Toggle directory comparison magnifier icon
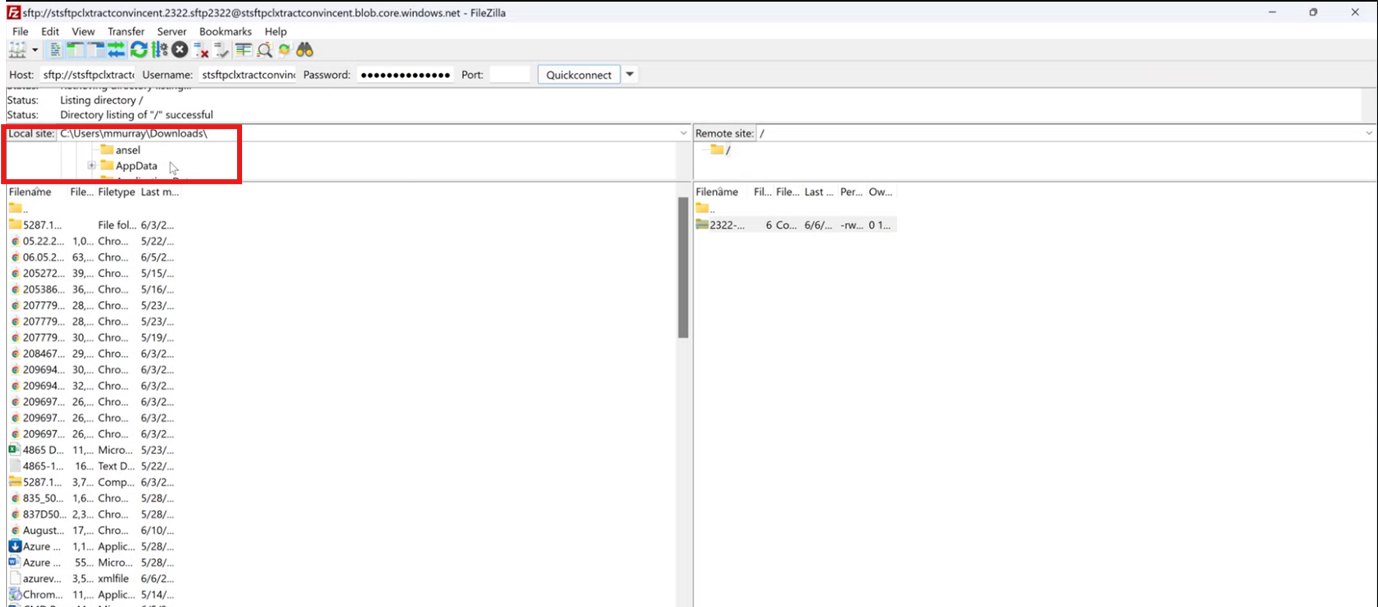This screenshot has width=1378, height=607. pos(264,49)
